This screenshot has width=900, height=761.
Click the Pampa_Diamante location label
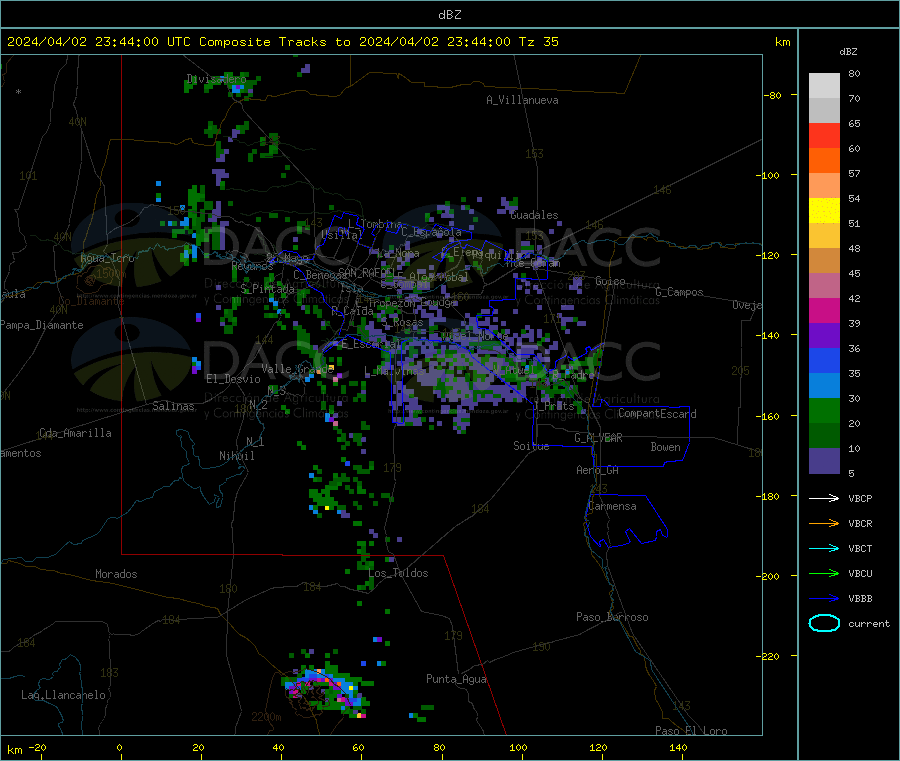[41, 325]
